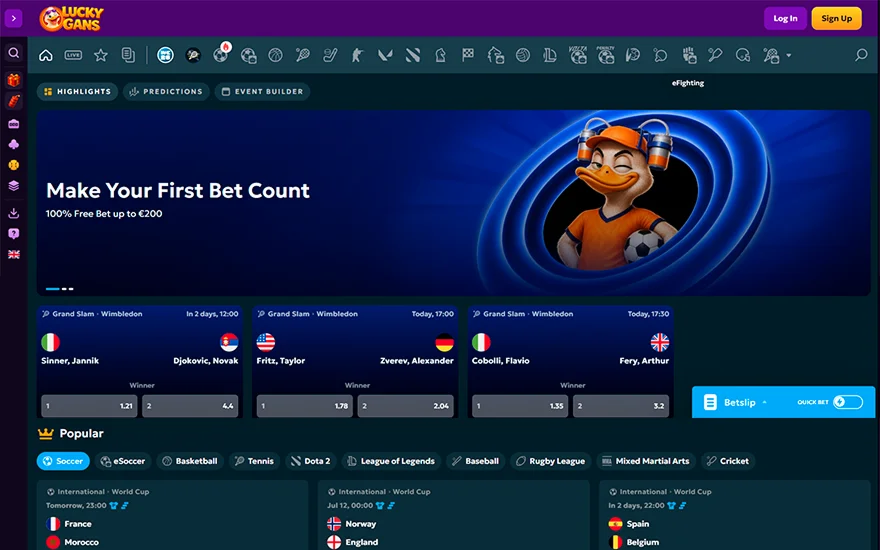Open the Event Builder tab
Image resolution: width=880 pixels, height=550 pixels.
point(262,91)
